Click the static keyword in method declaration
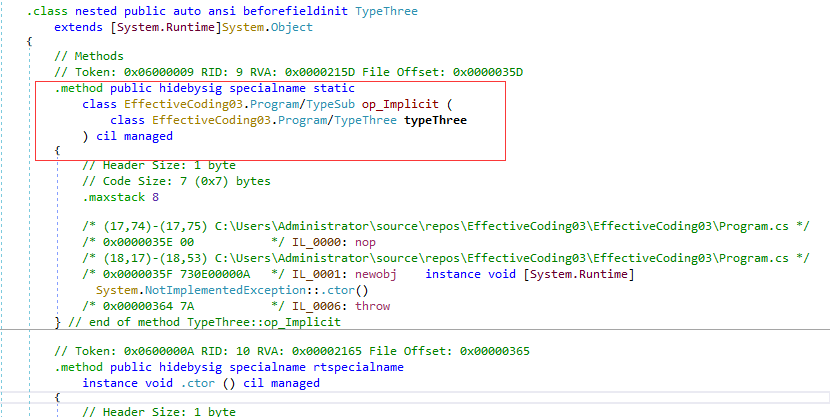This screenshot has height=417, width=830. click(x=334, y=88)
